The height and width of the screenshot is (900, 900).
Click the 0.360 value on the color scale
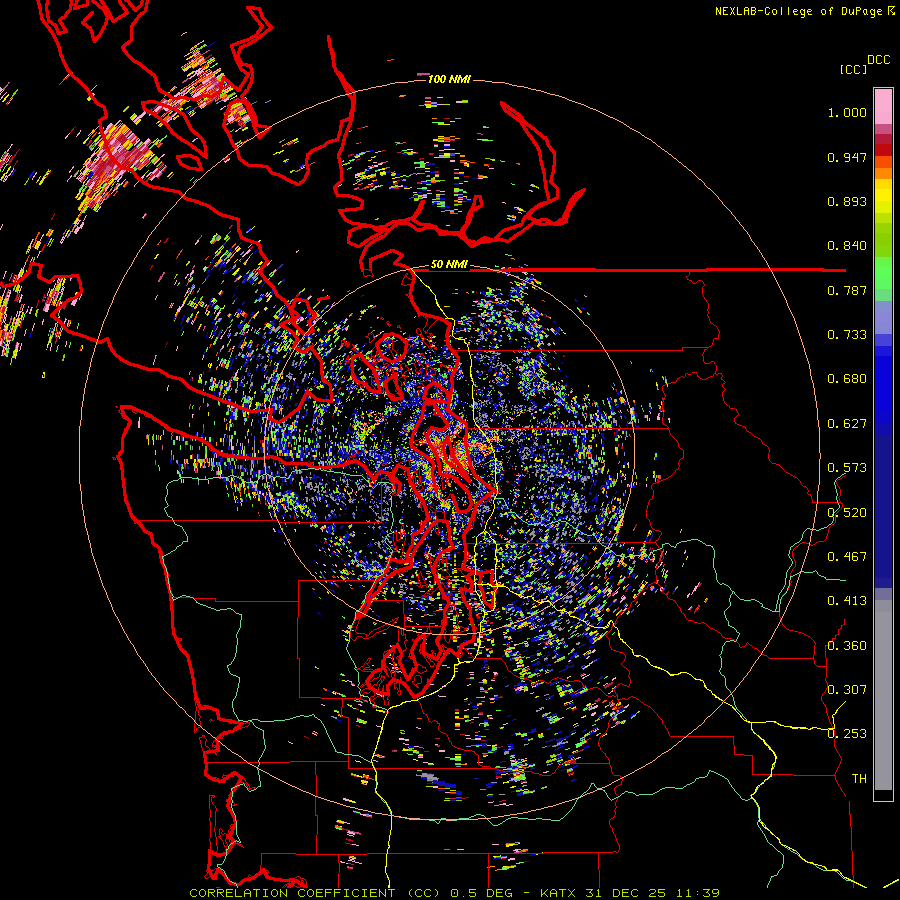pos(847,646)
